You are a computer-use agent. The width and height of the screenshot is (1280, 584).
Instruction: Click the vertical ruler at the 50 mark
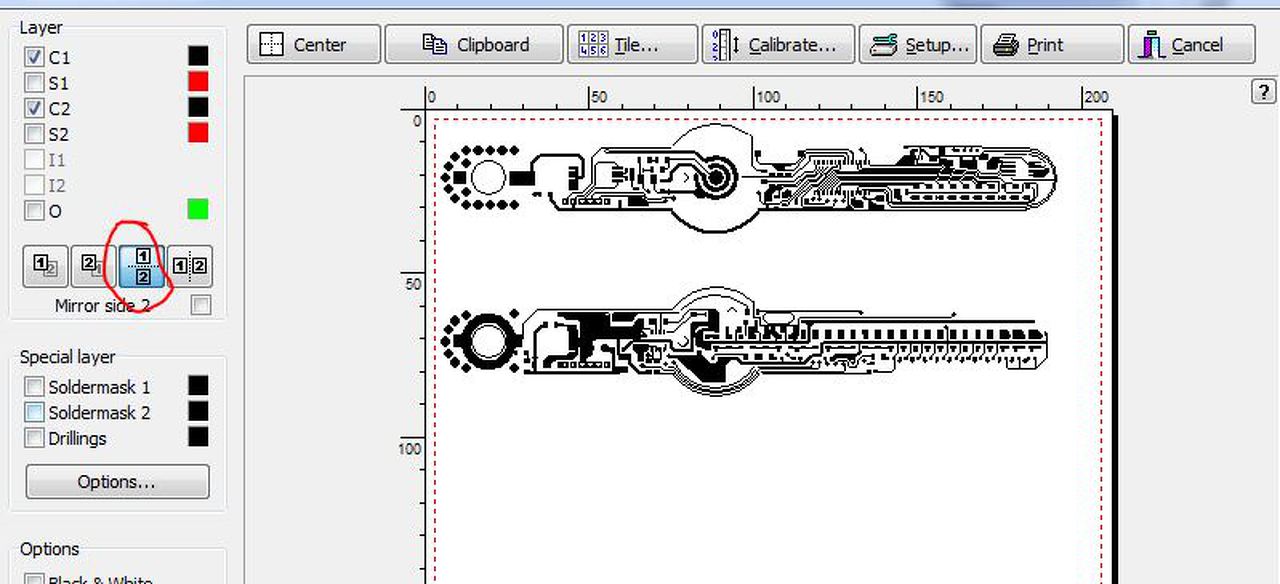(x=414, y=284)
